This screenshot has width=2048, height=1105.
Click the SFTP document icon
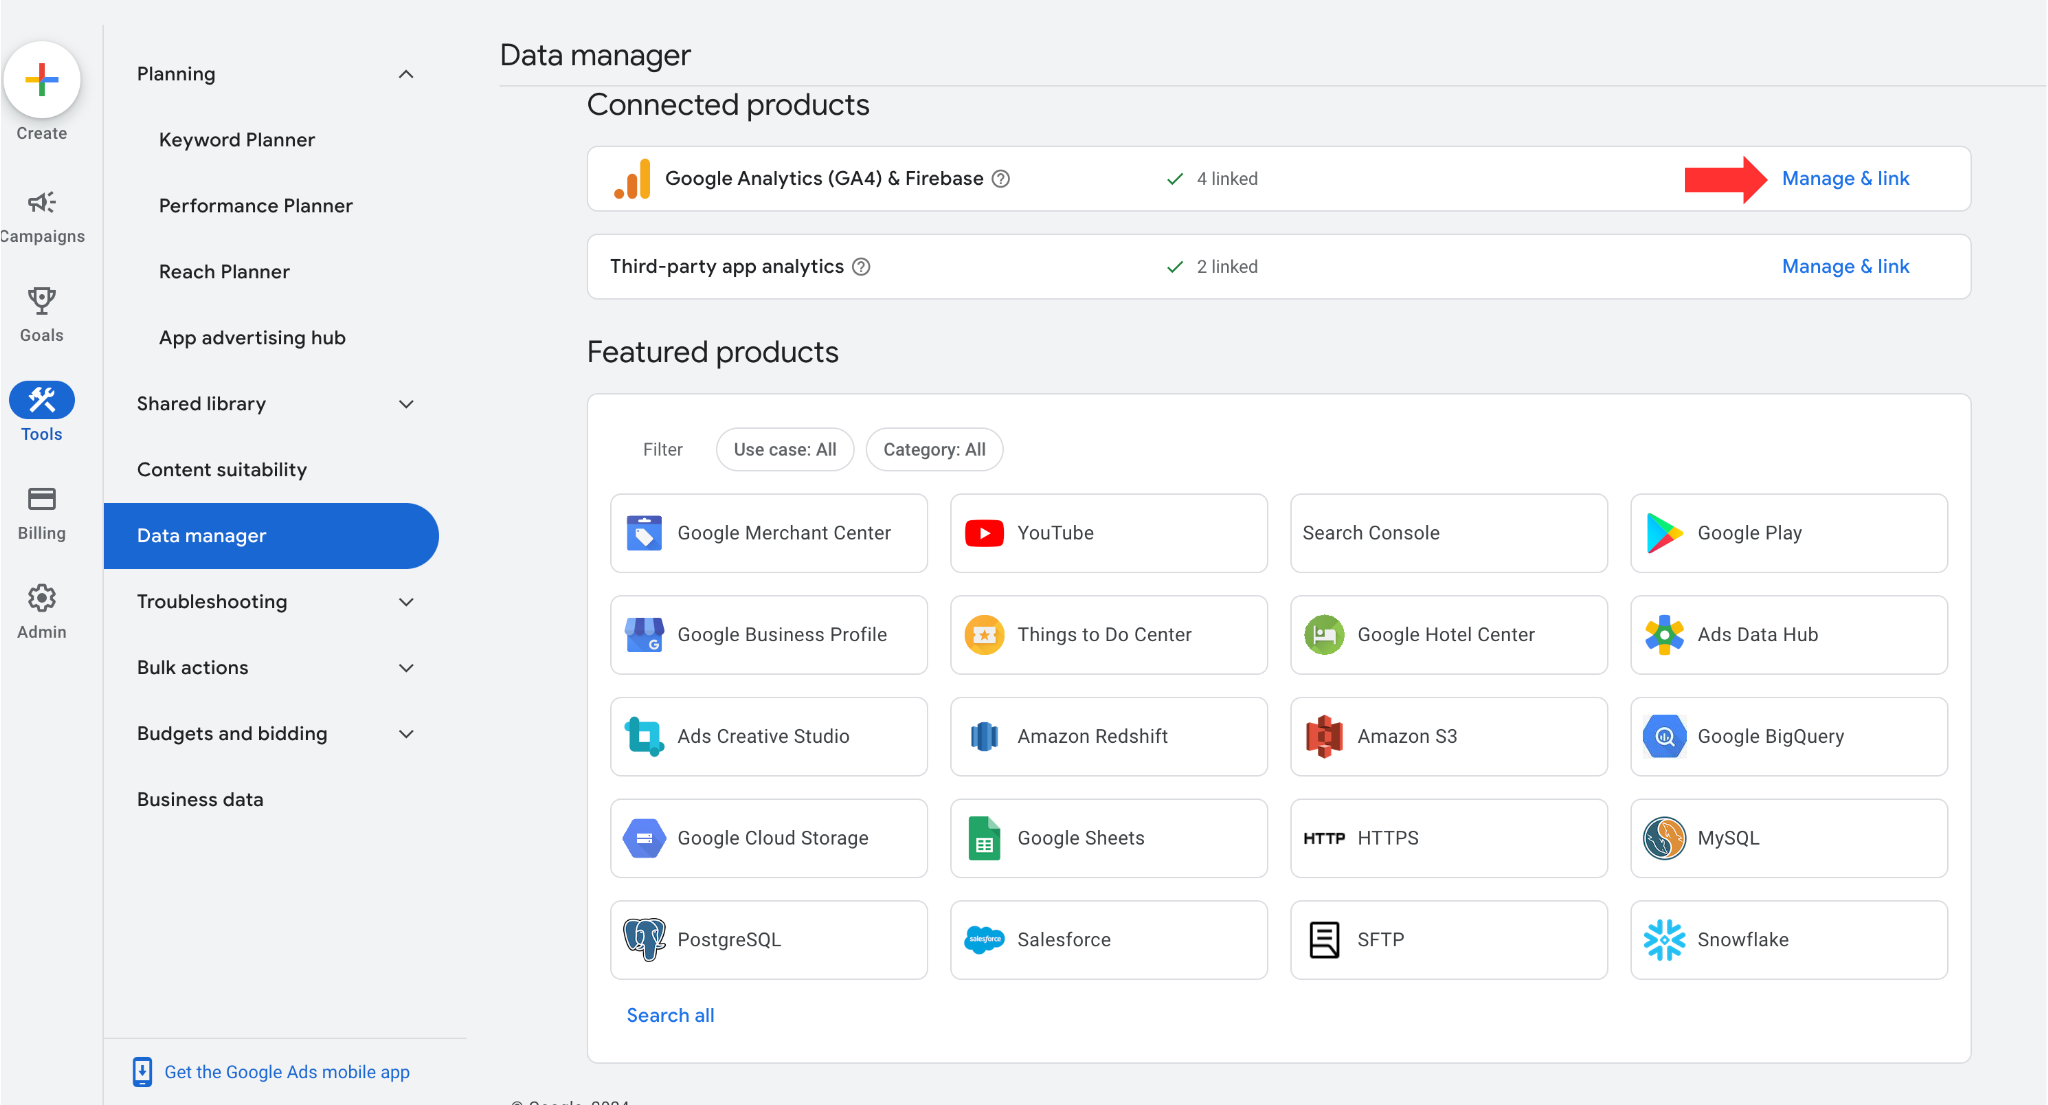(1324, 940)
